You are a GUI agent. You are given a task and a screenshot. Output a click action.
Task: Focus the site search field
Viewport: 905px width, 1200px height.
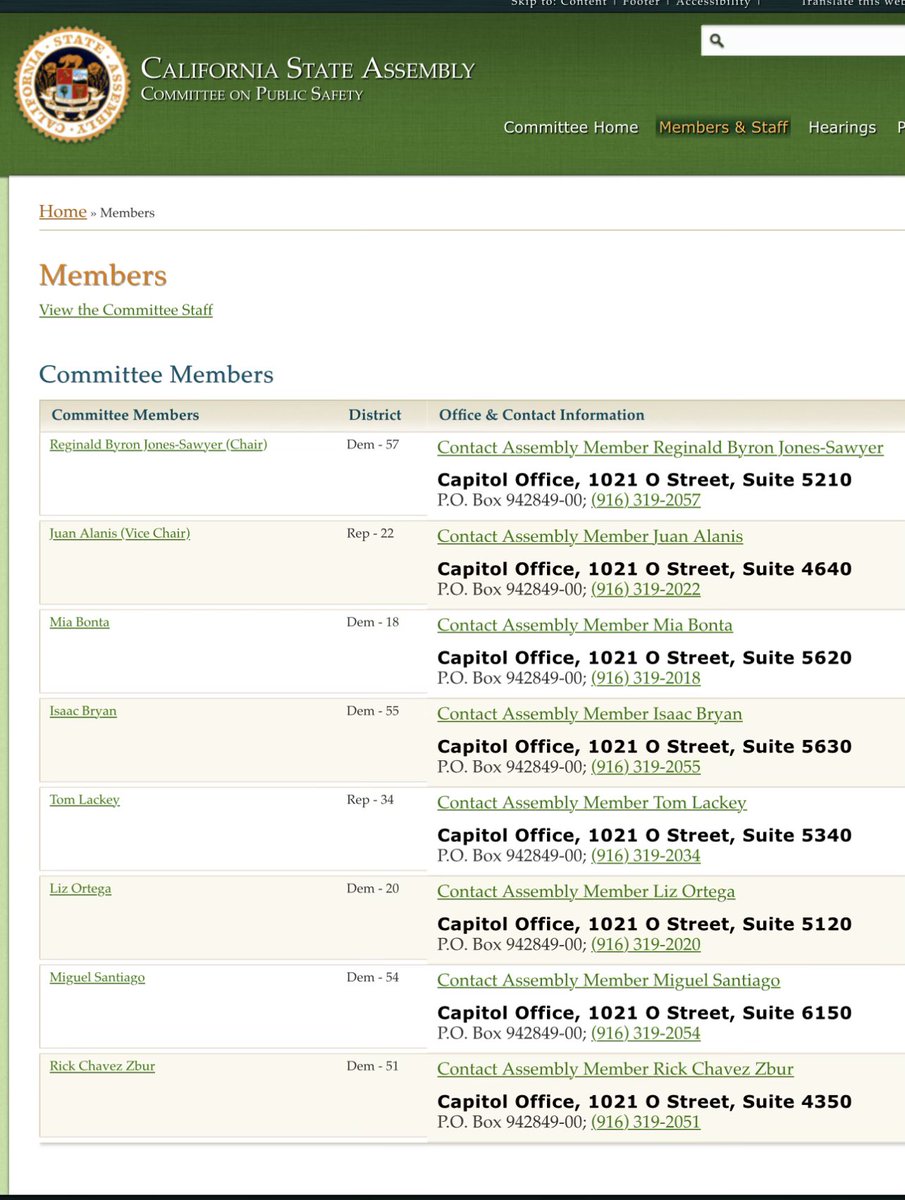803,41
